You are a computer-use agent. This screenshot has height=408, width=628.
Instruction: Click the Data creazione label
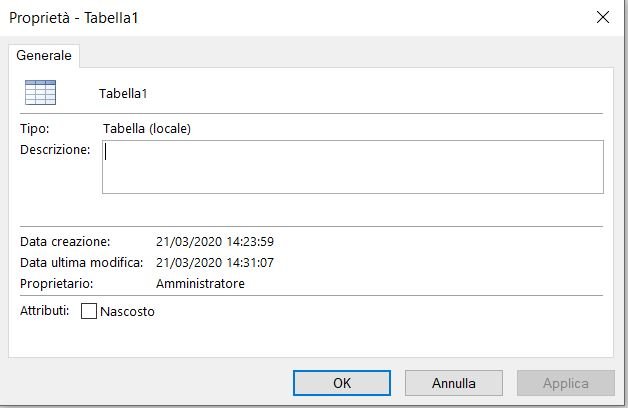(65, 241)
